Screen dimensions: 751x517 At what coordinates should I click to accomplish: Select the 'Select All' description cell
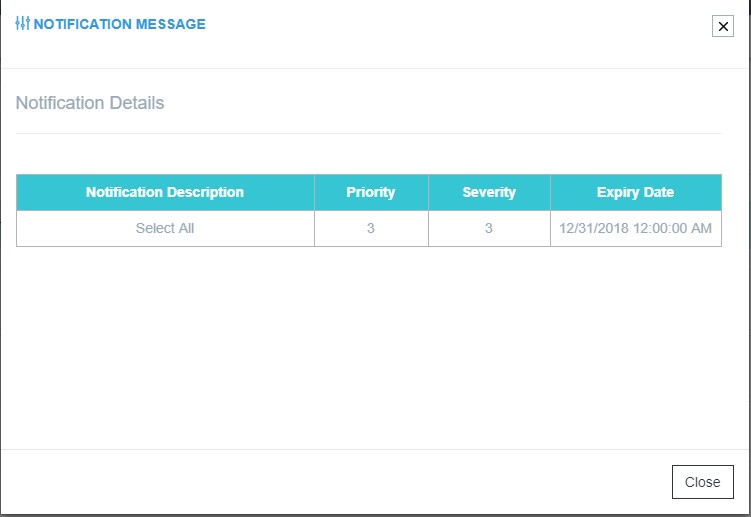(x=165, y=228)
